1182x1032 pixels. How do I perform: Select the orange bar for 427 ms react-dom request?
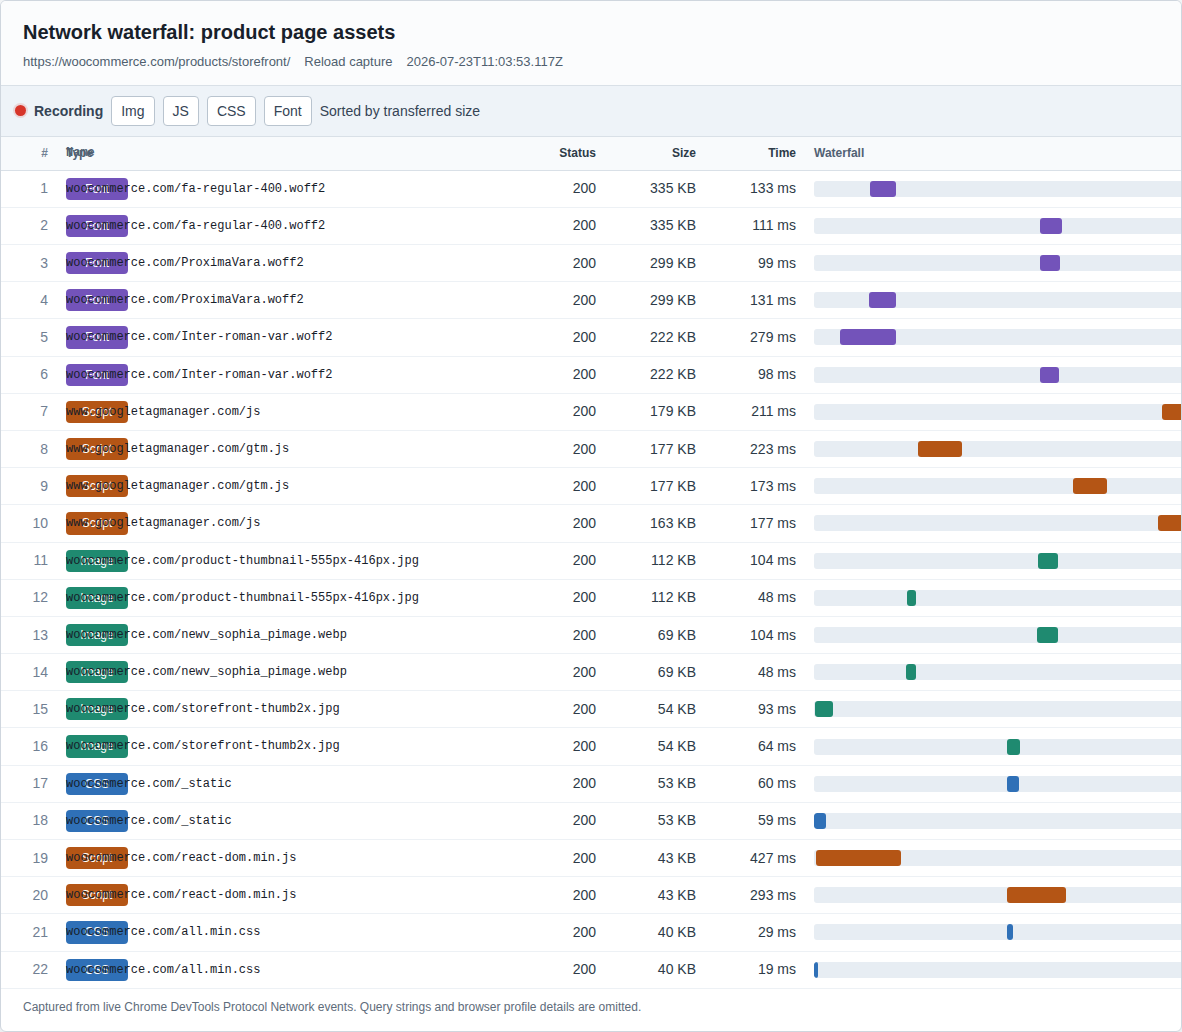[x=859, y=858]
